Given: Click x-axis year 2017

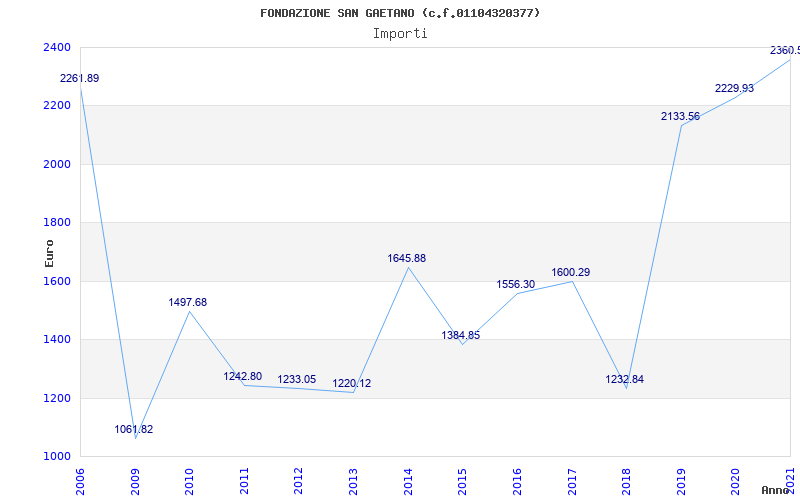Looking at the screenshot, I should click(571, 481).
